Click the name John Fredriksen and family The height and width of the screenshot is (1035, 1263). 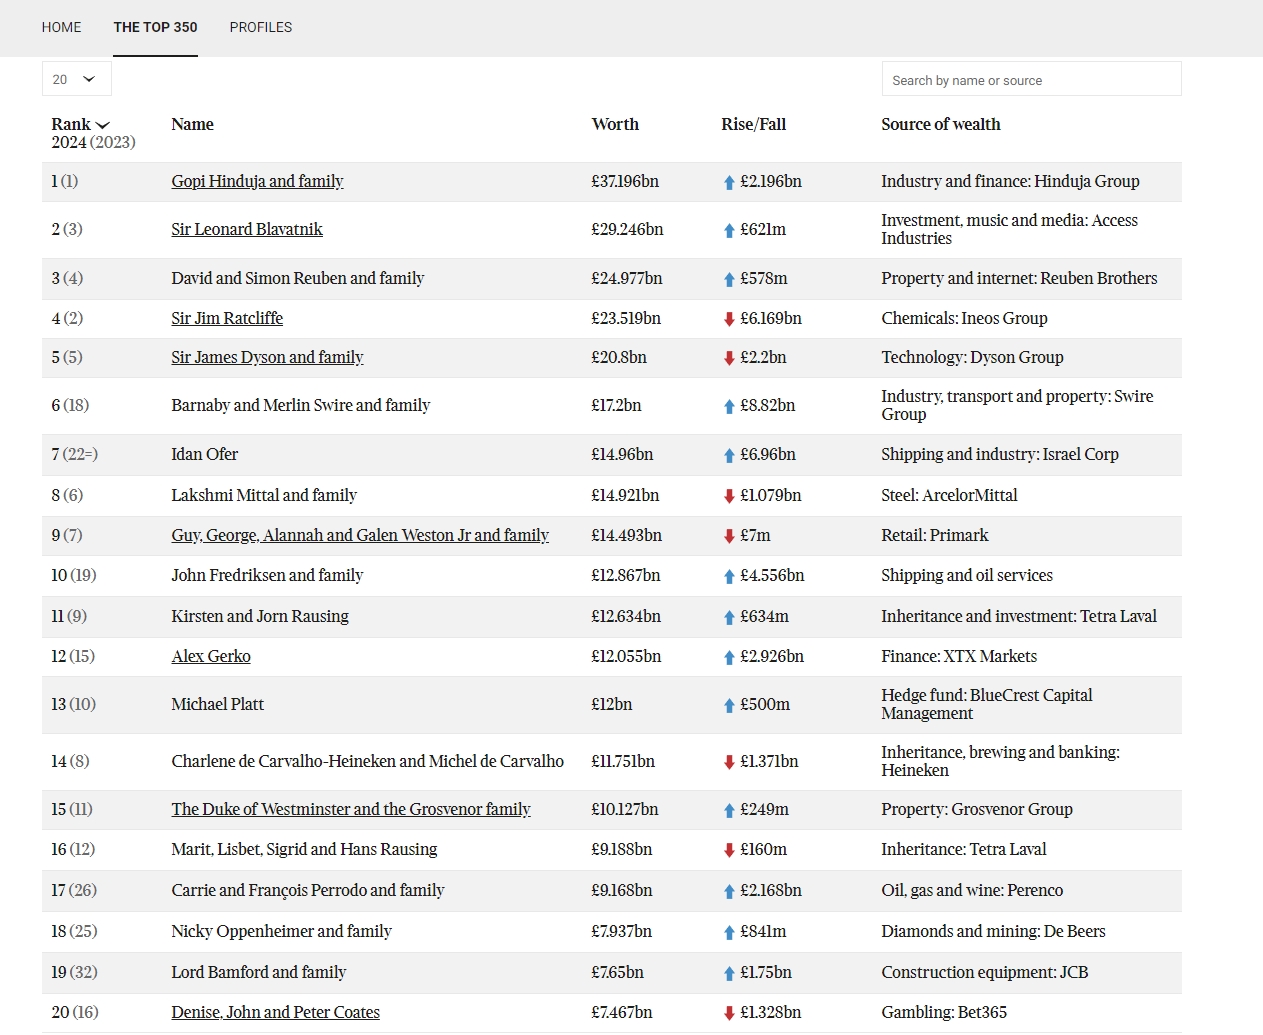point(267,575)
